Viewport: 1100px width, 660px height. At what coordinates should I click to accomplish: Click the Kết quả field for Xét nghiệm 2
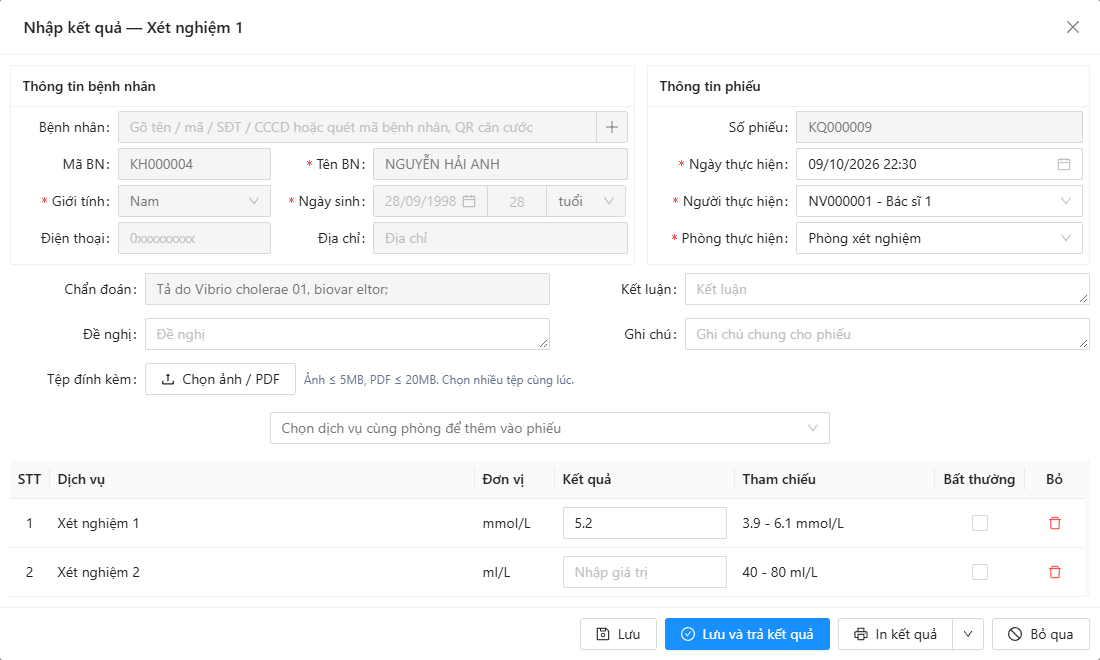coord(645,572)
